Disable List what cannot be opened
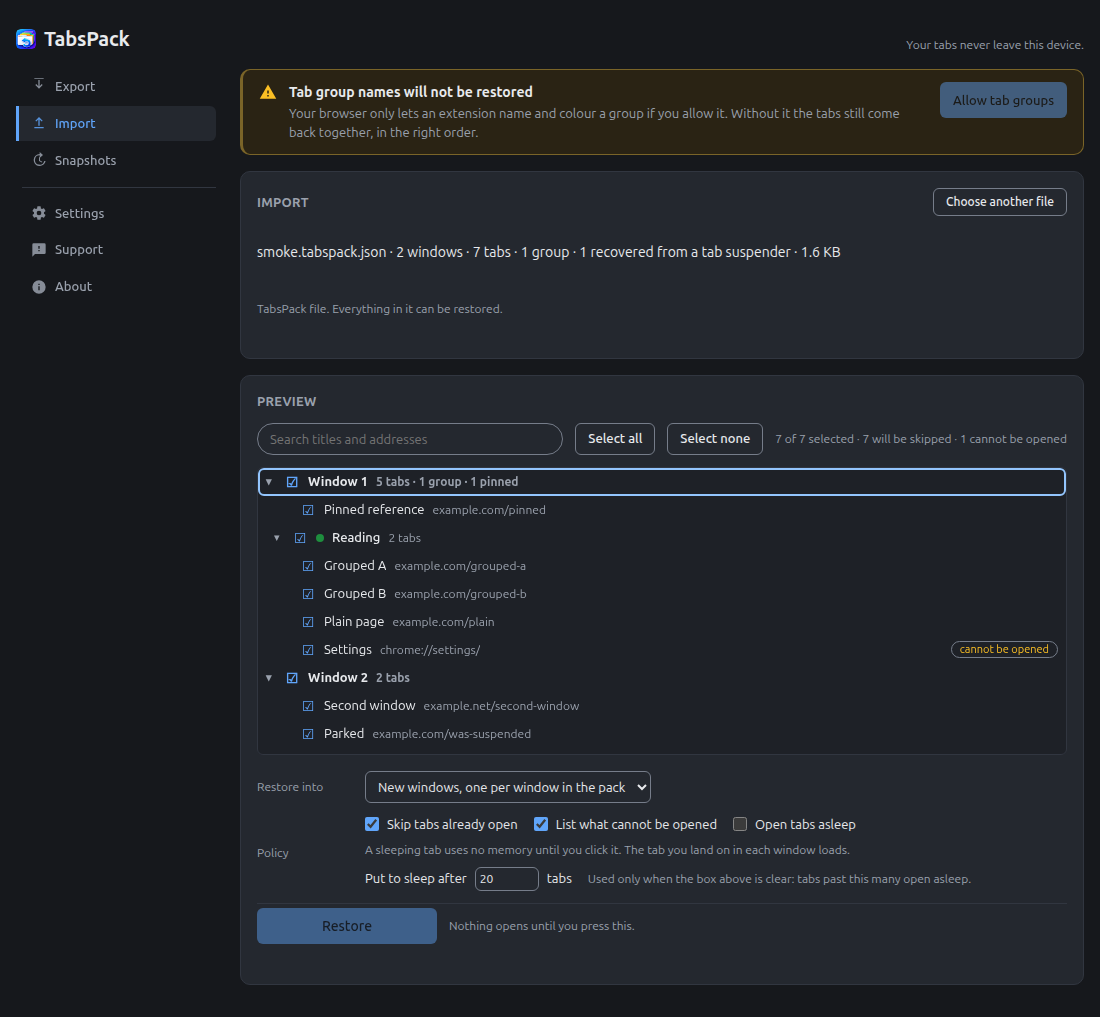Image resolution: width=1100 pixels, height=1017 pixels. (x=541, y=824)
